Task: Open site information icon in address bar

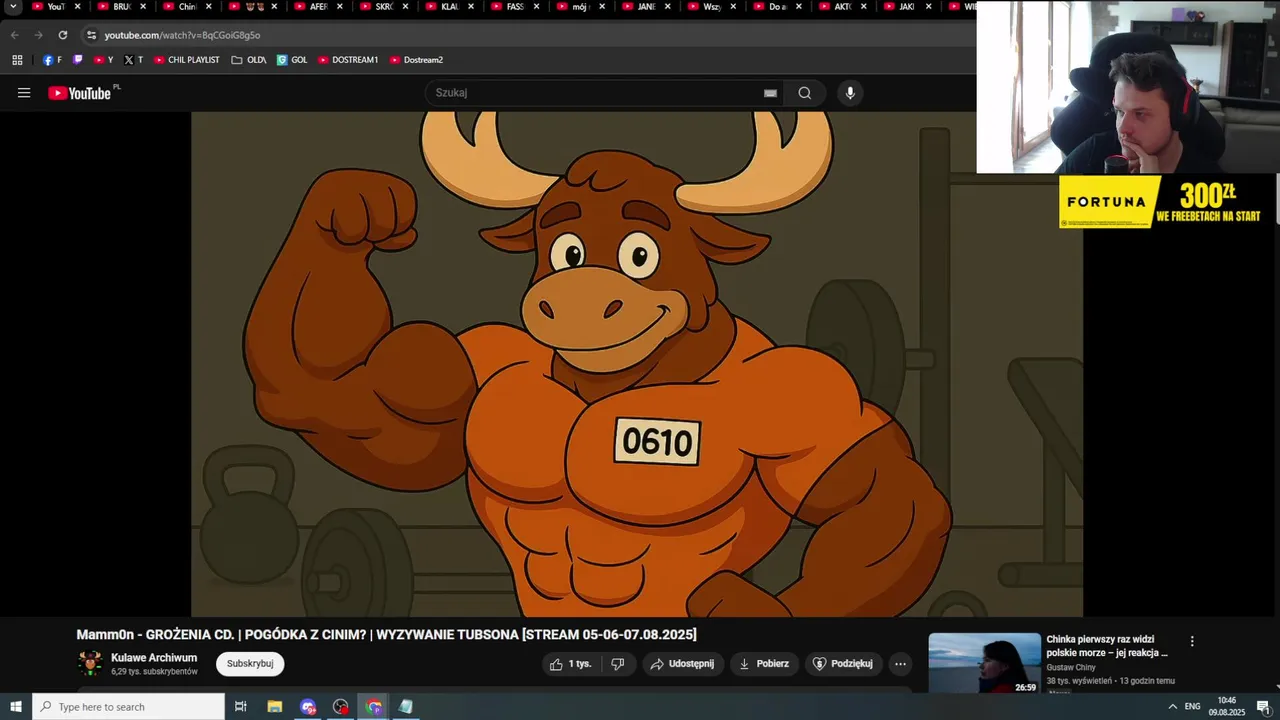Action: tap(91, 35)
